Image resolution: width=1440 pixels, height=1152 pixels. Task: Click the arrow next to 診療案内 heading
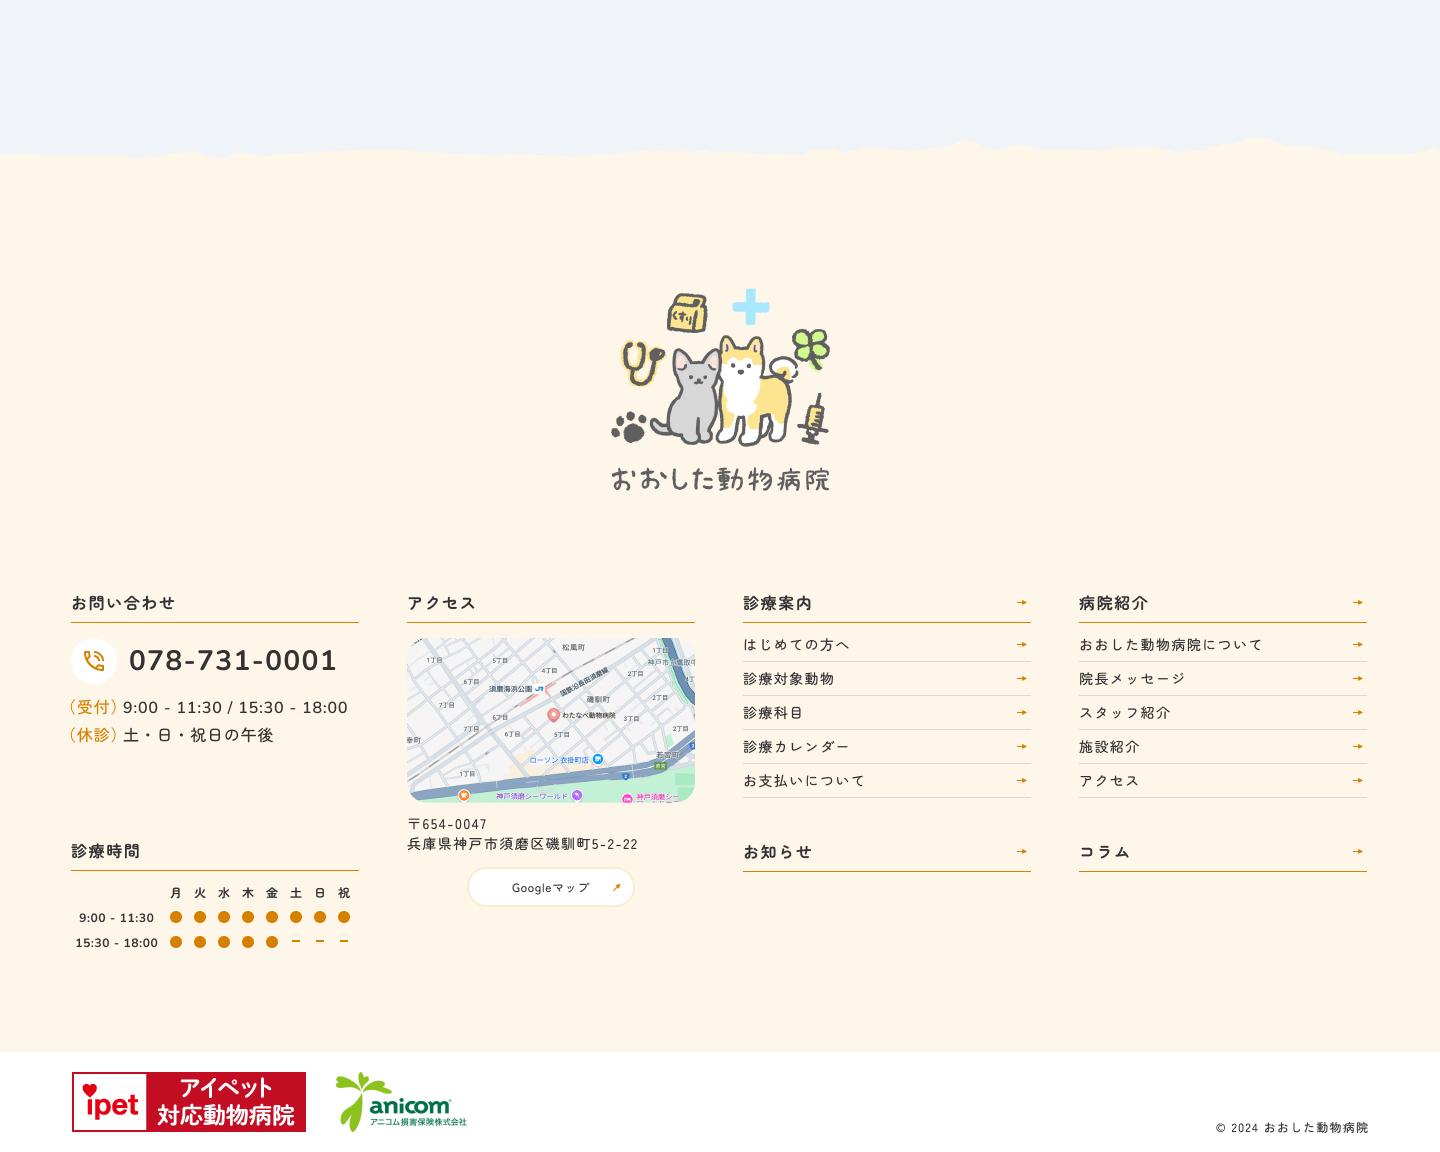pyautogui.click(x=1021, y=603)
